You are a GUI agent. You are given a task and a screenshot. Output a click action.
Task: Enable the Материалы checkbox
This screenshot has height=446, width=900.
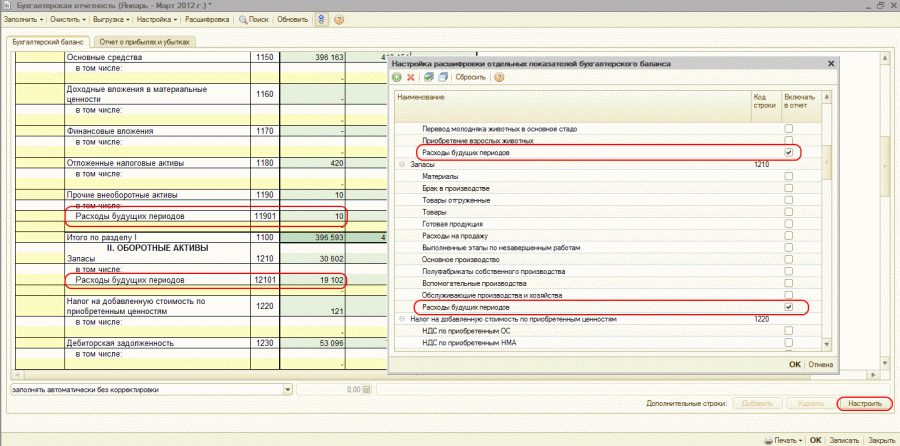[789, 176]
